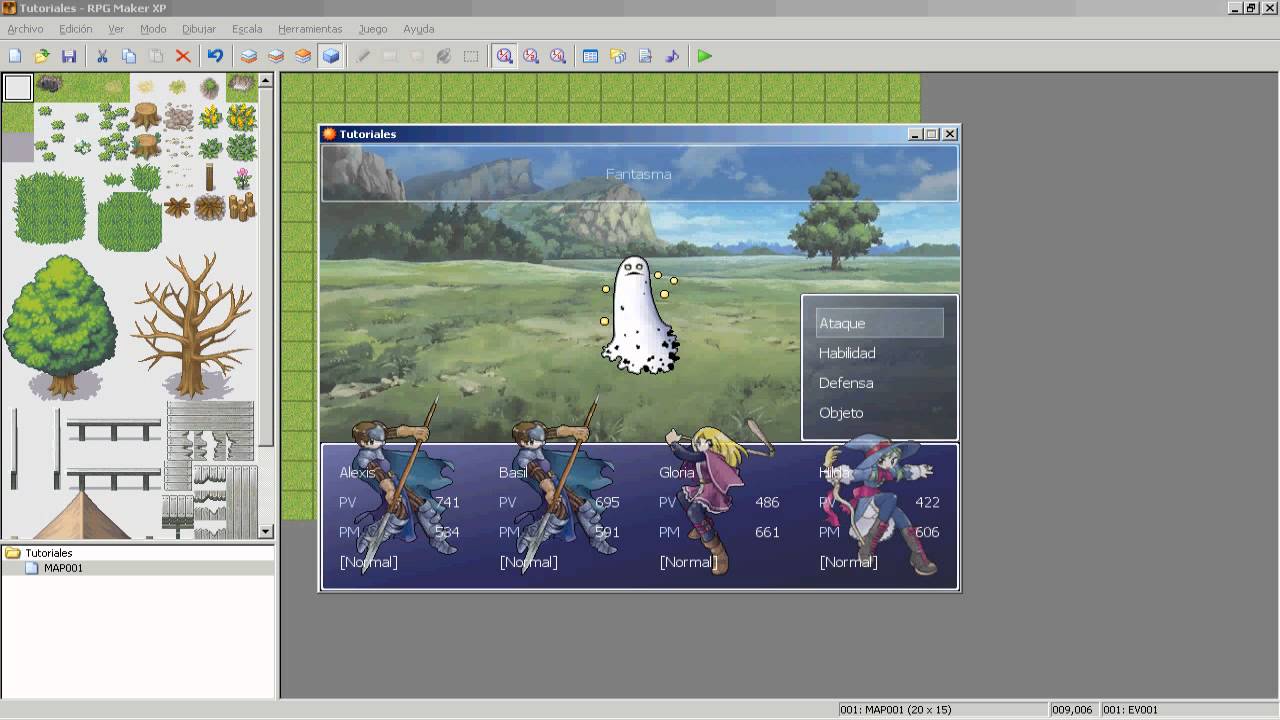Pick the large green tree tile

(62, 327)
